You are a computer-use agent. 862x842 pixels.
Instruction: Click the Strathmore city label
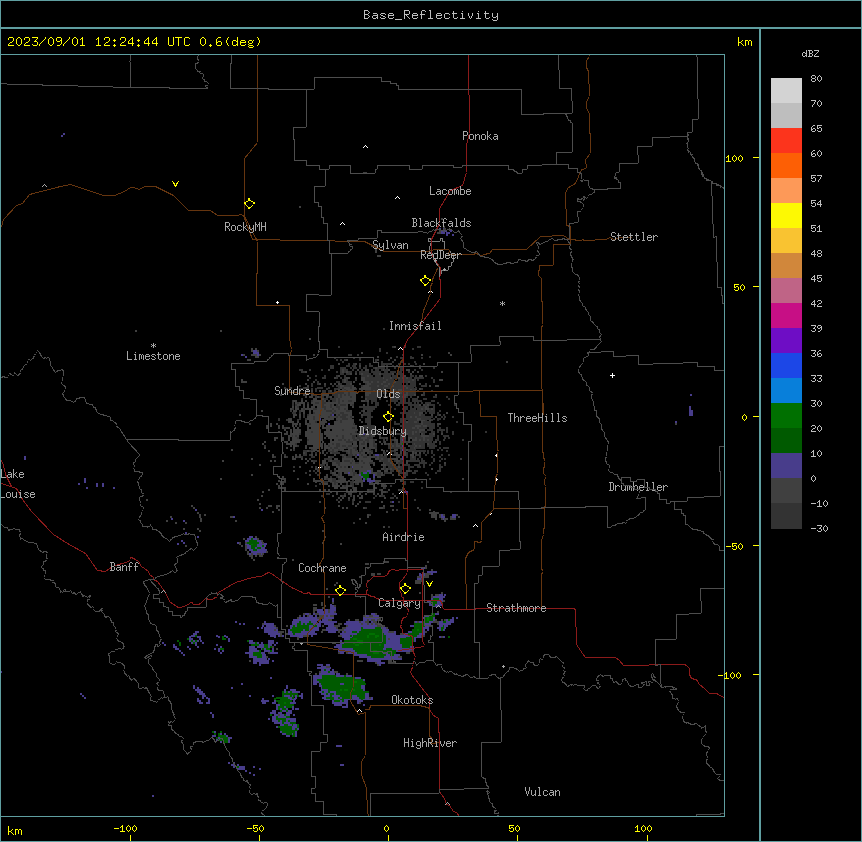click(516, 608)
